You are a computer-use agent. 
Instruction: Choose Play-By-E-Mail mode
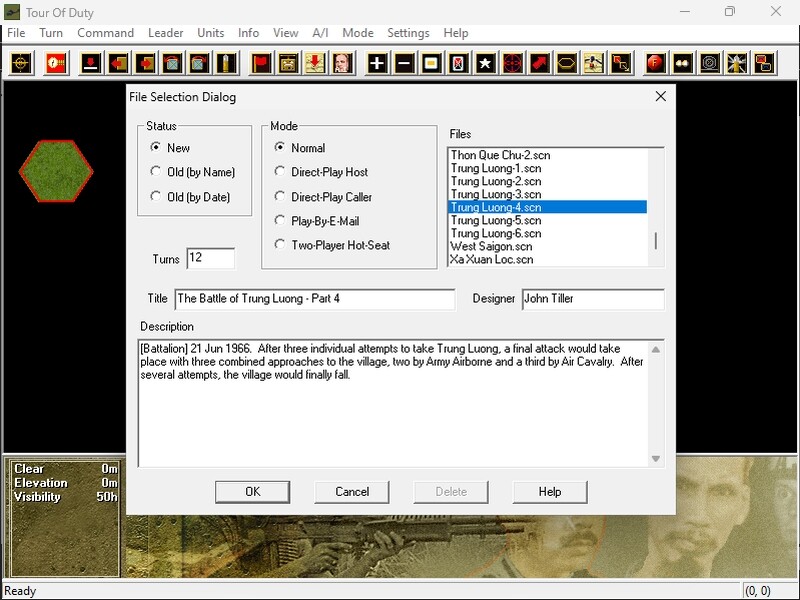point(280,220)
